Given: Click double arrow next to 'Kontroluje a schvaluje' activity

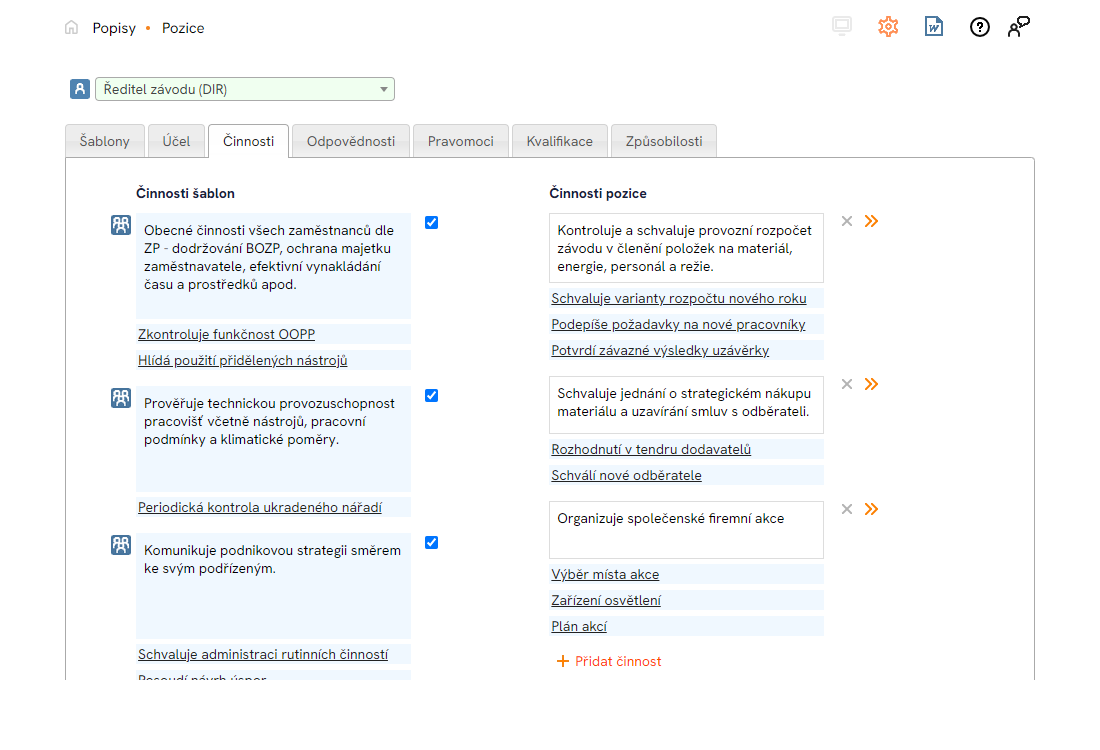Looking at the screenshot, I should [x=871, y=221].
